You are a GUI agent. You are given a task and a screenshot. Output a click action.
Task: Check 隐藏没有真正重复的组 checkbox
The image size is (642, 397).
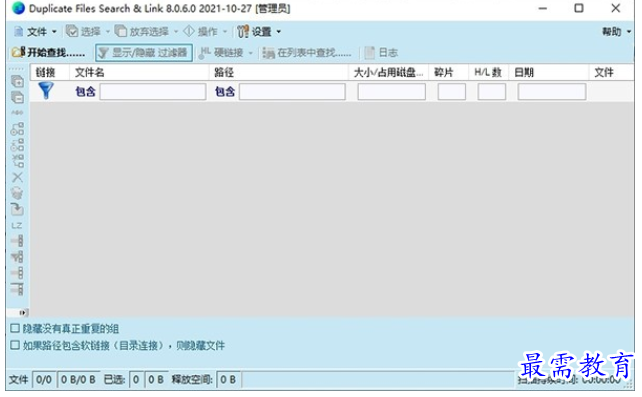pyautogui.click(x=15, y=328)
